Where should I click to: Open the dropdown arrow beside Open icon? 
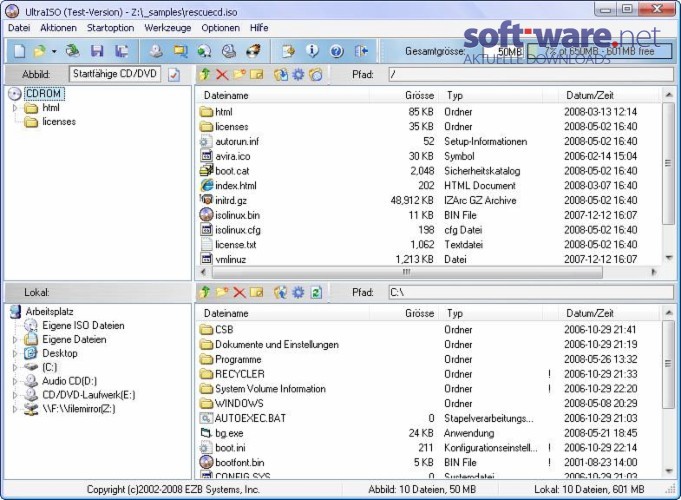[54, 52]
